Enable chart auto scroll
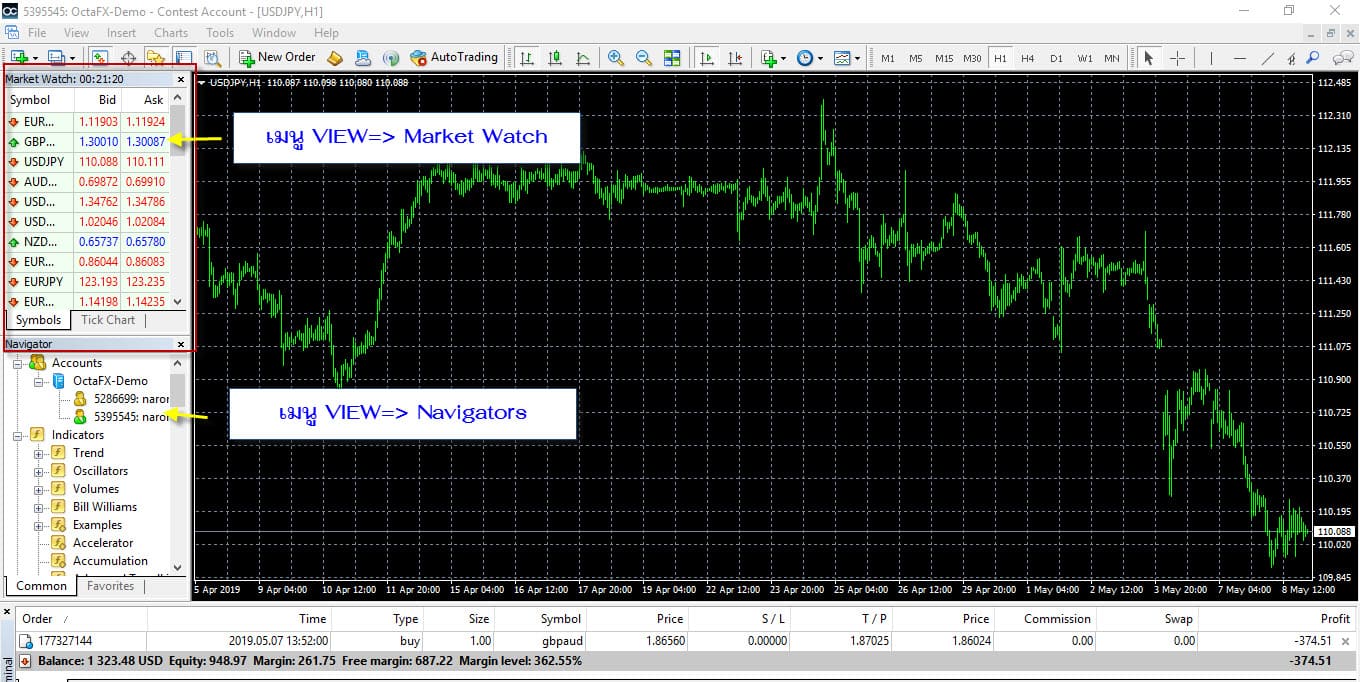This screenshot has height=682, width=1360. 708,58
